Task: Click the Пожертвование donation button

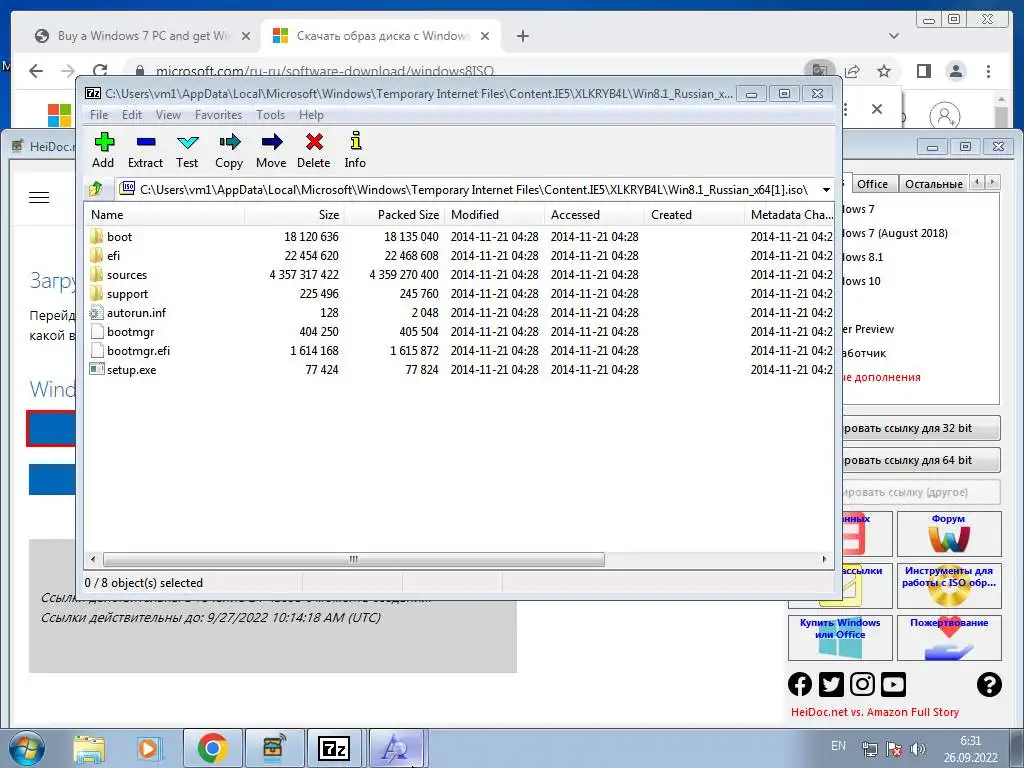Action: [x=949, y=638]
